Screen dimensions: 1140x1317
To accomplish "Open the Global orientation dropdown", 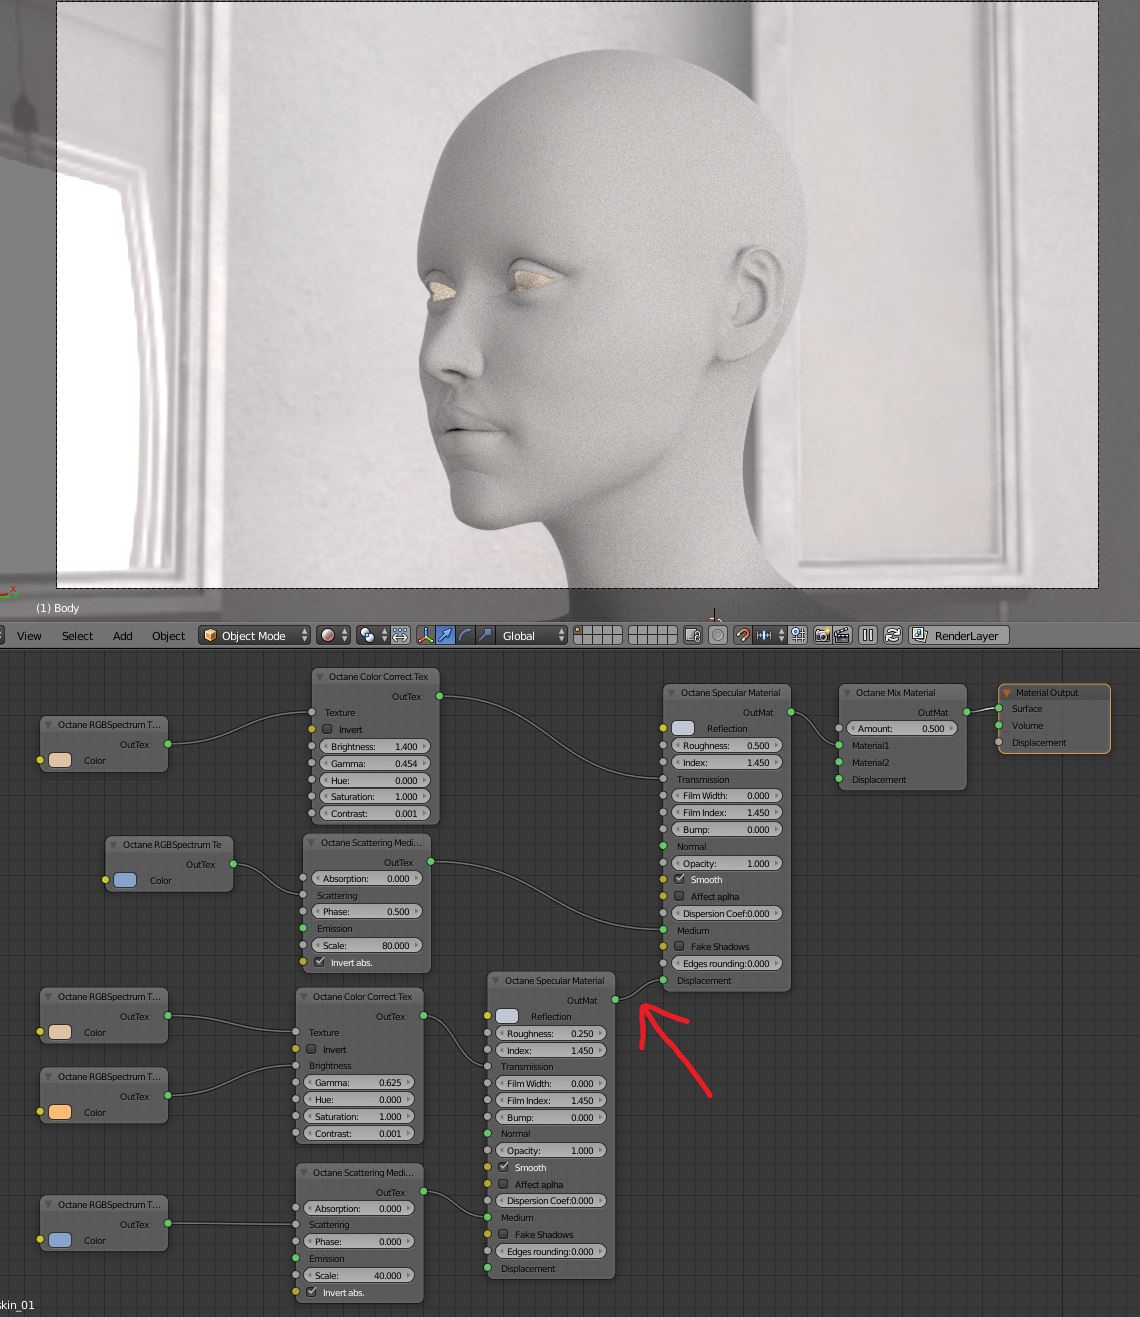I will [532, 635].
